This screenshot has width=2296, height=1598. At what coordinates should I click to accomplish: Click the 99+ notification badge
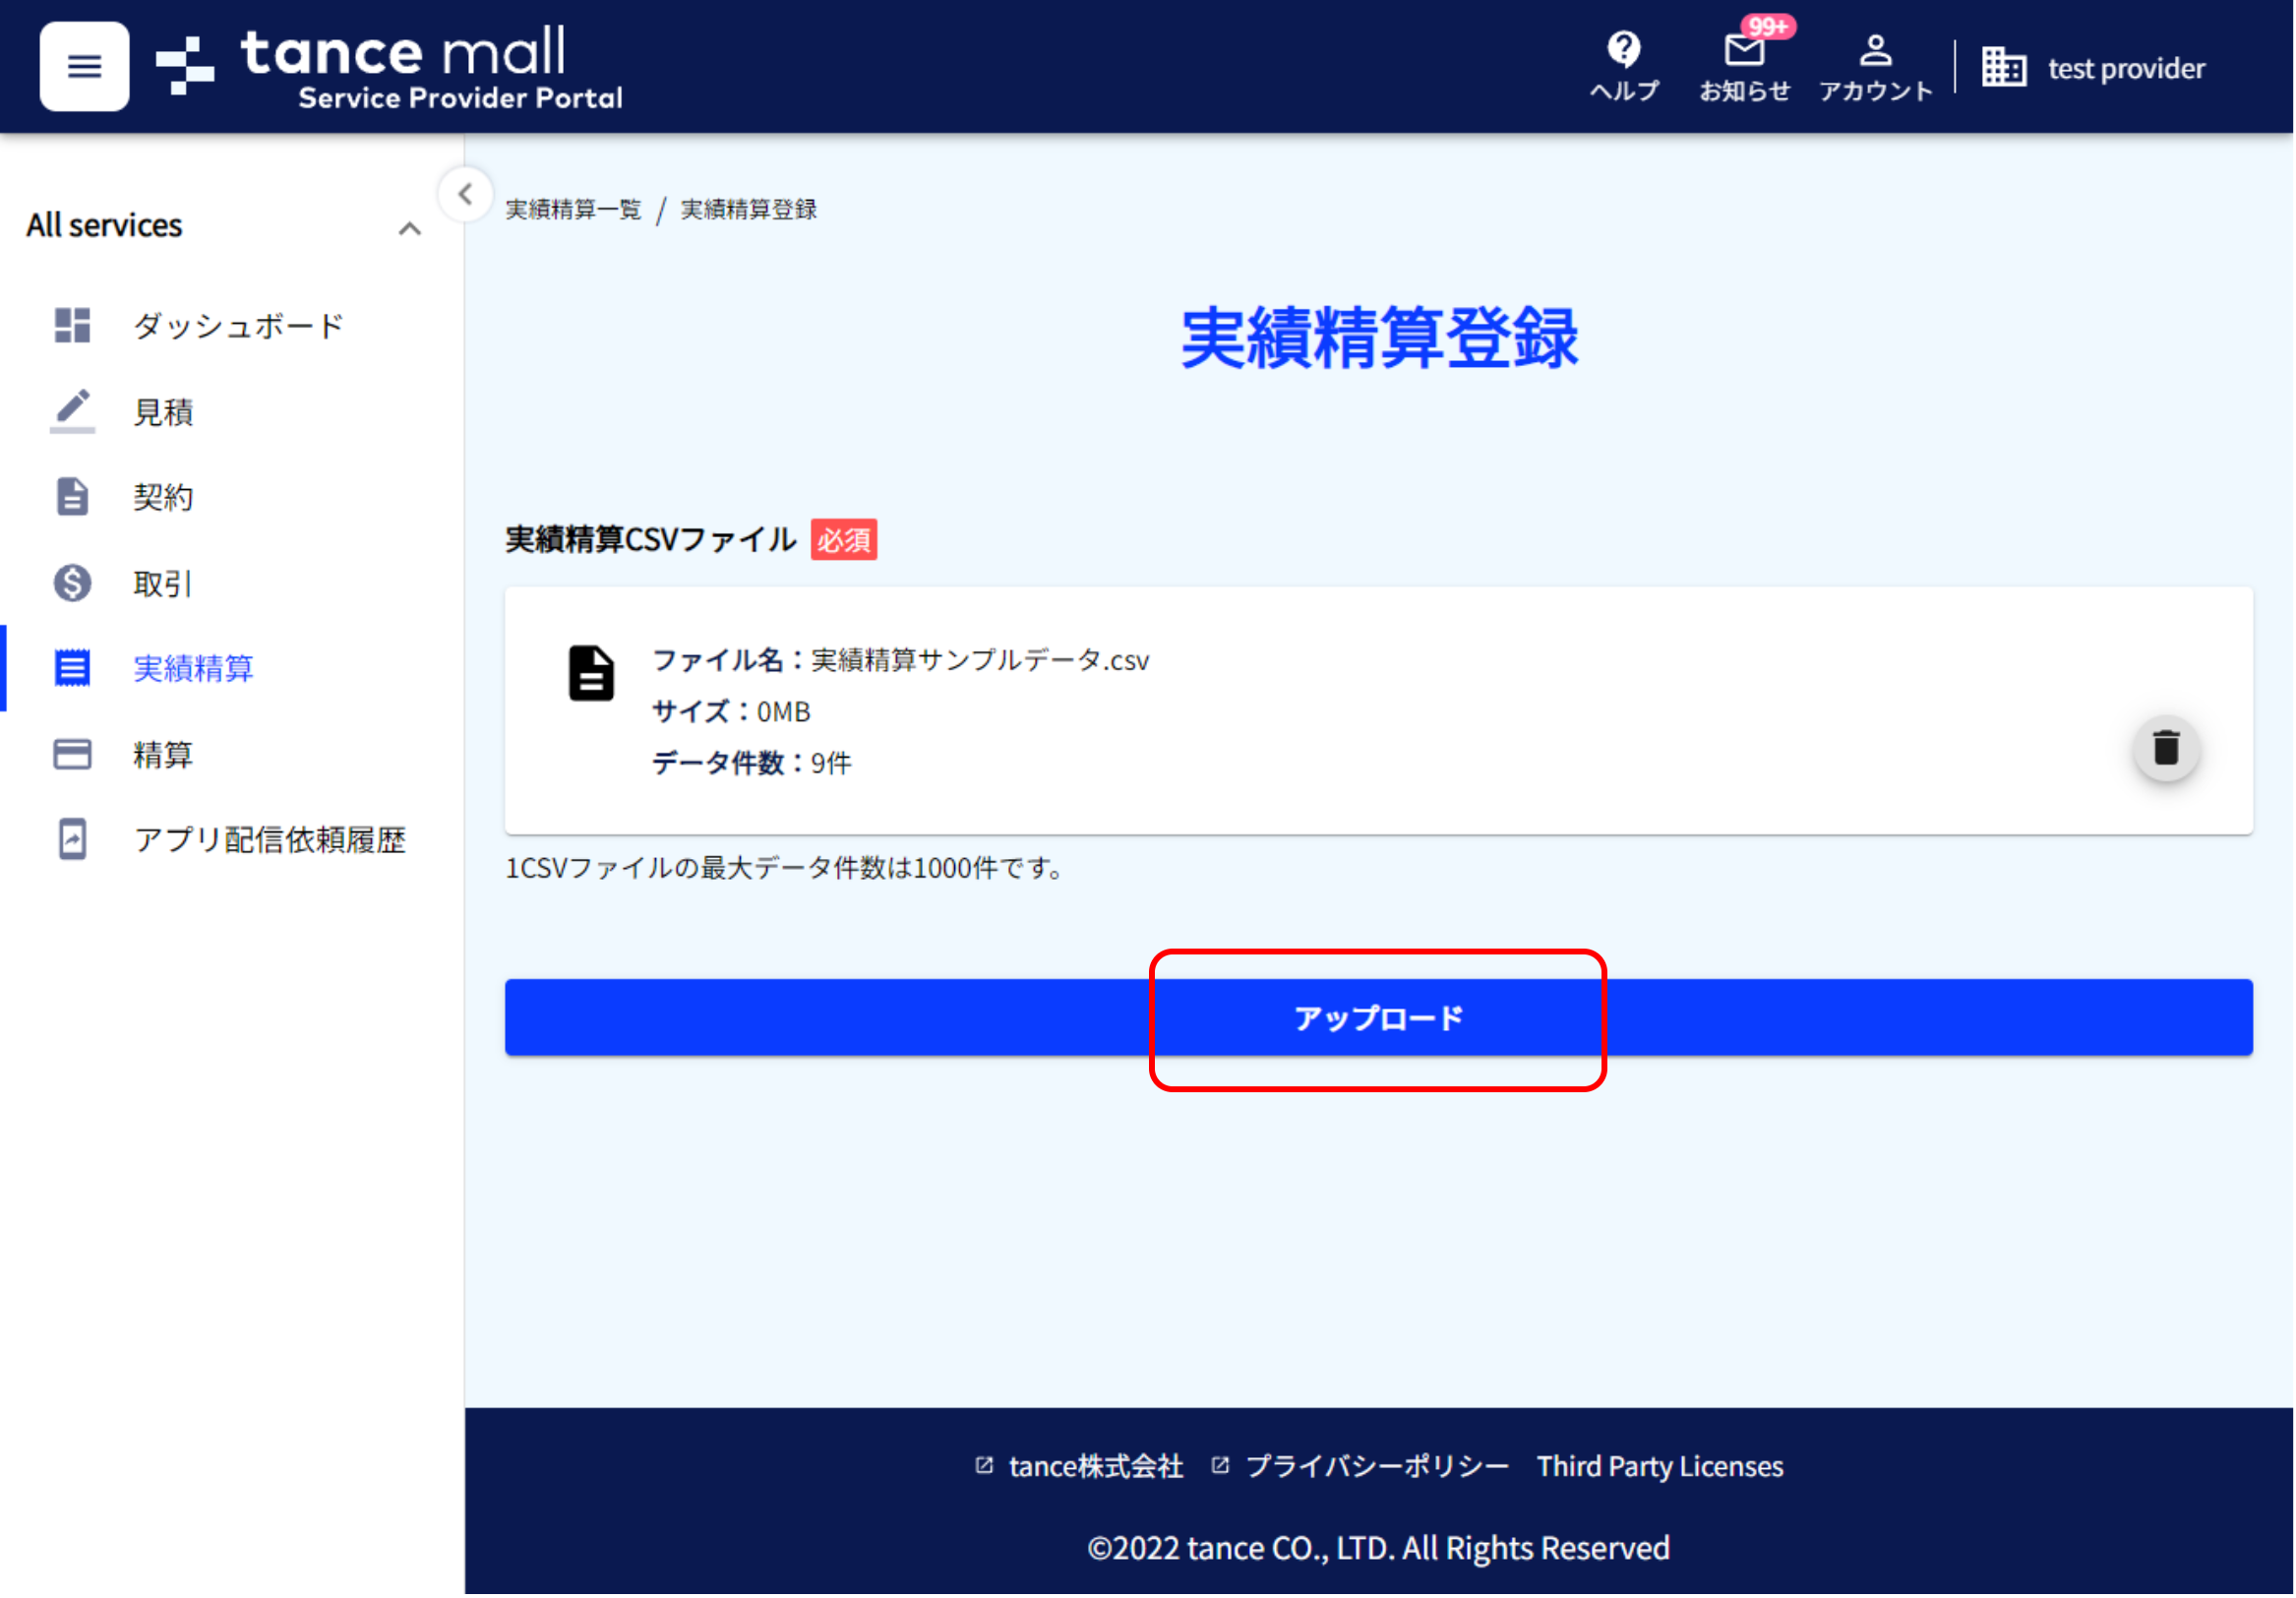pos(1769,27)
